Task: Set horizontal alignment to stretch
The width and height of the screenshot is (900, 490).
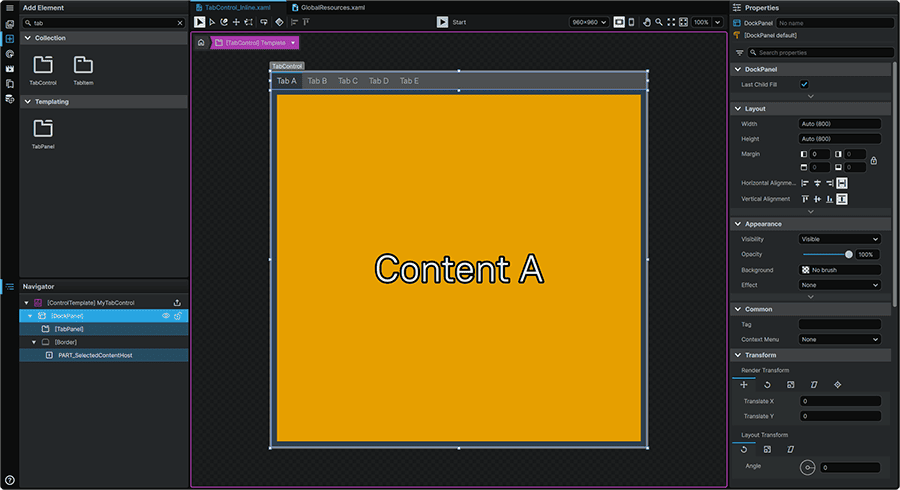Action: [842, 183]
